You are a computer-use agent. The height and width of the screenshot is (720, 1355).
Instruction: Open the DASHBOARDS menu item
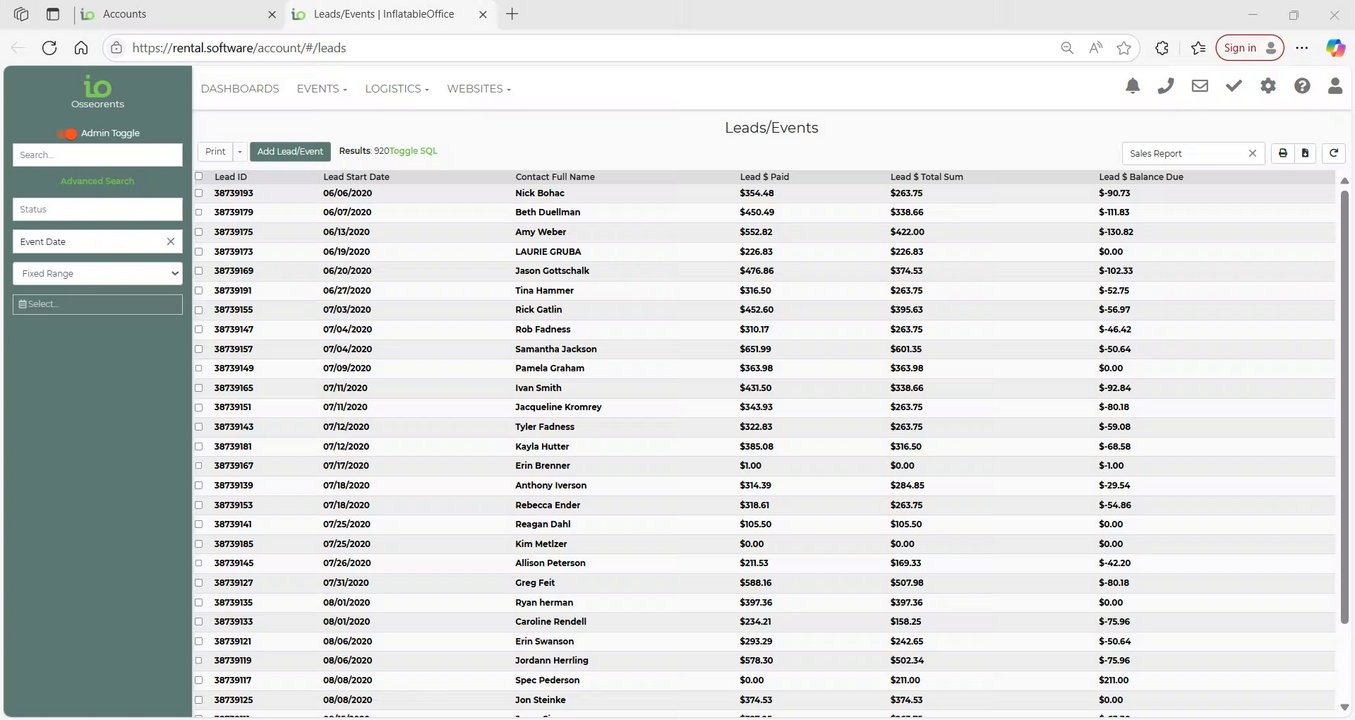point(240,89)
